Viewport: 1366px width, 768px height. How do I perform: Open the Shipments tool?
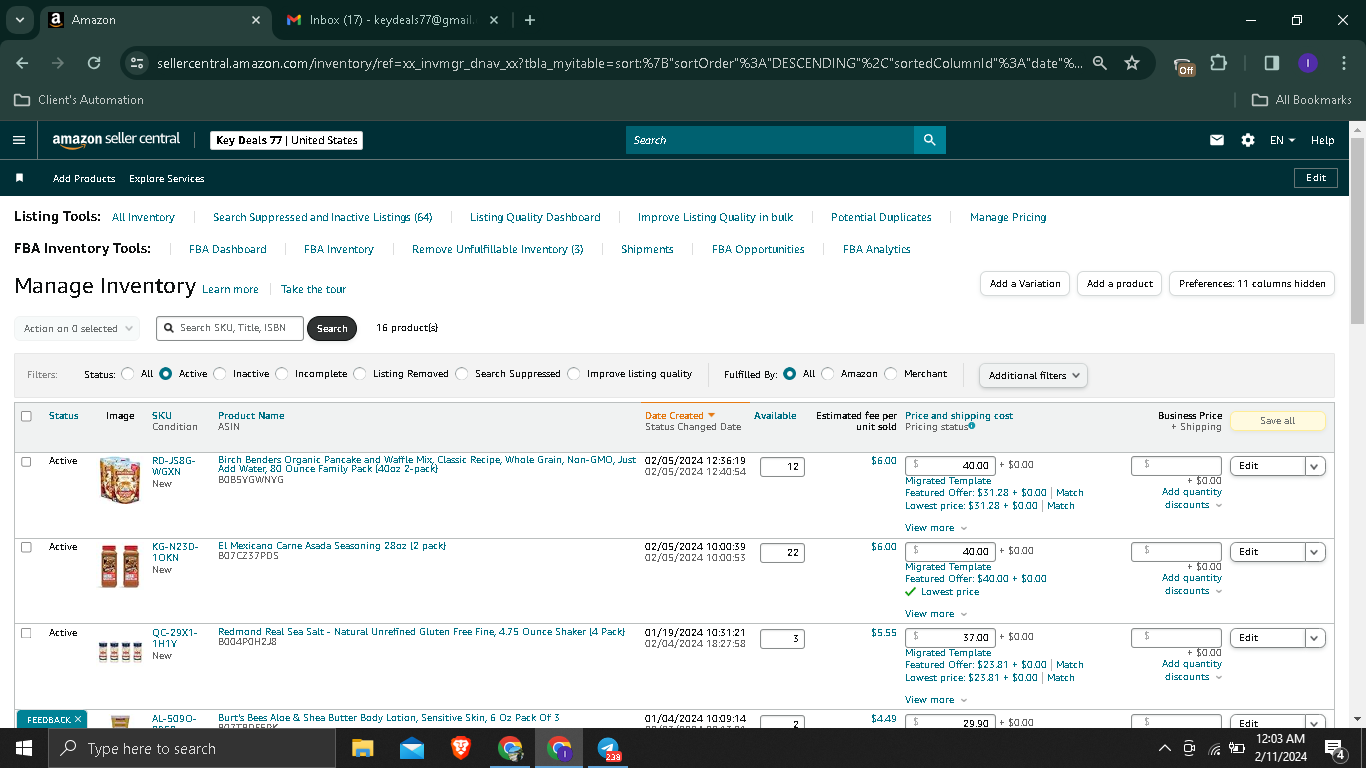click(647, 249)
